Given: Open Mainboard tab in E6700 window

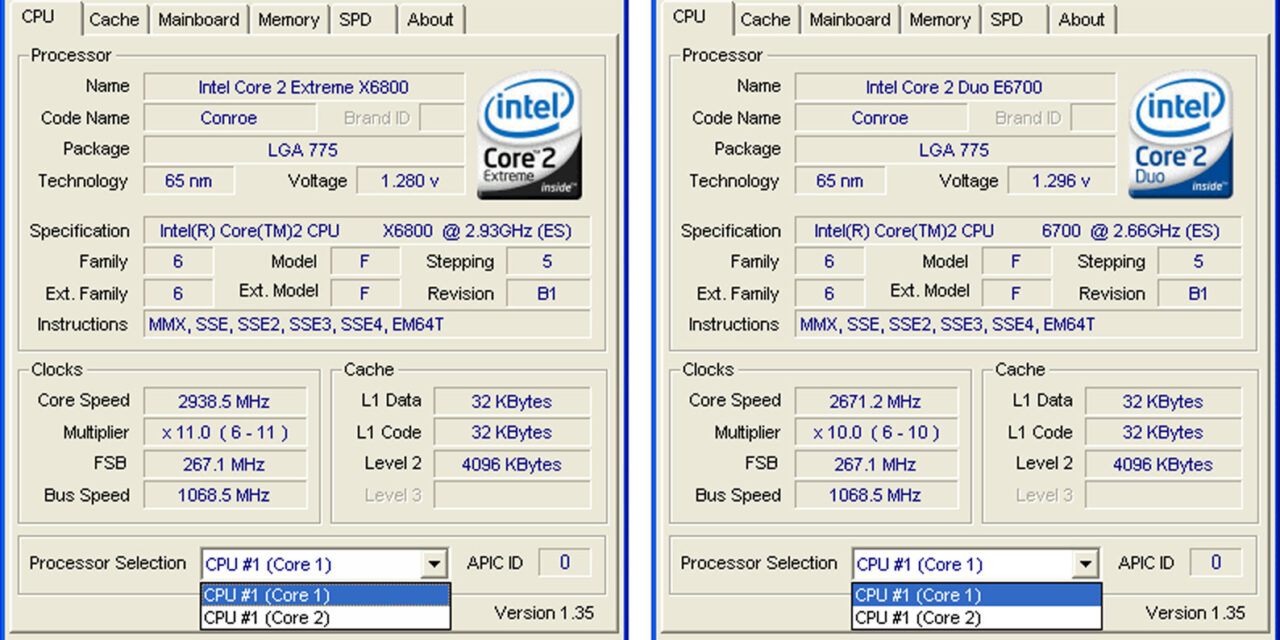Looking at the screenshot, I should point(850,19).
